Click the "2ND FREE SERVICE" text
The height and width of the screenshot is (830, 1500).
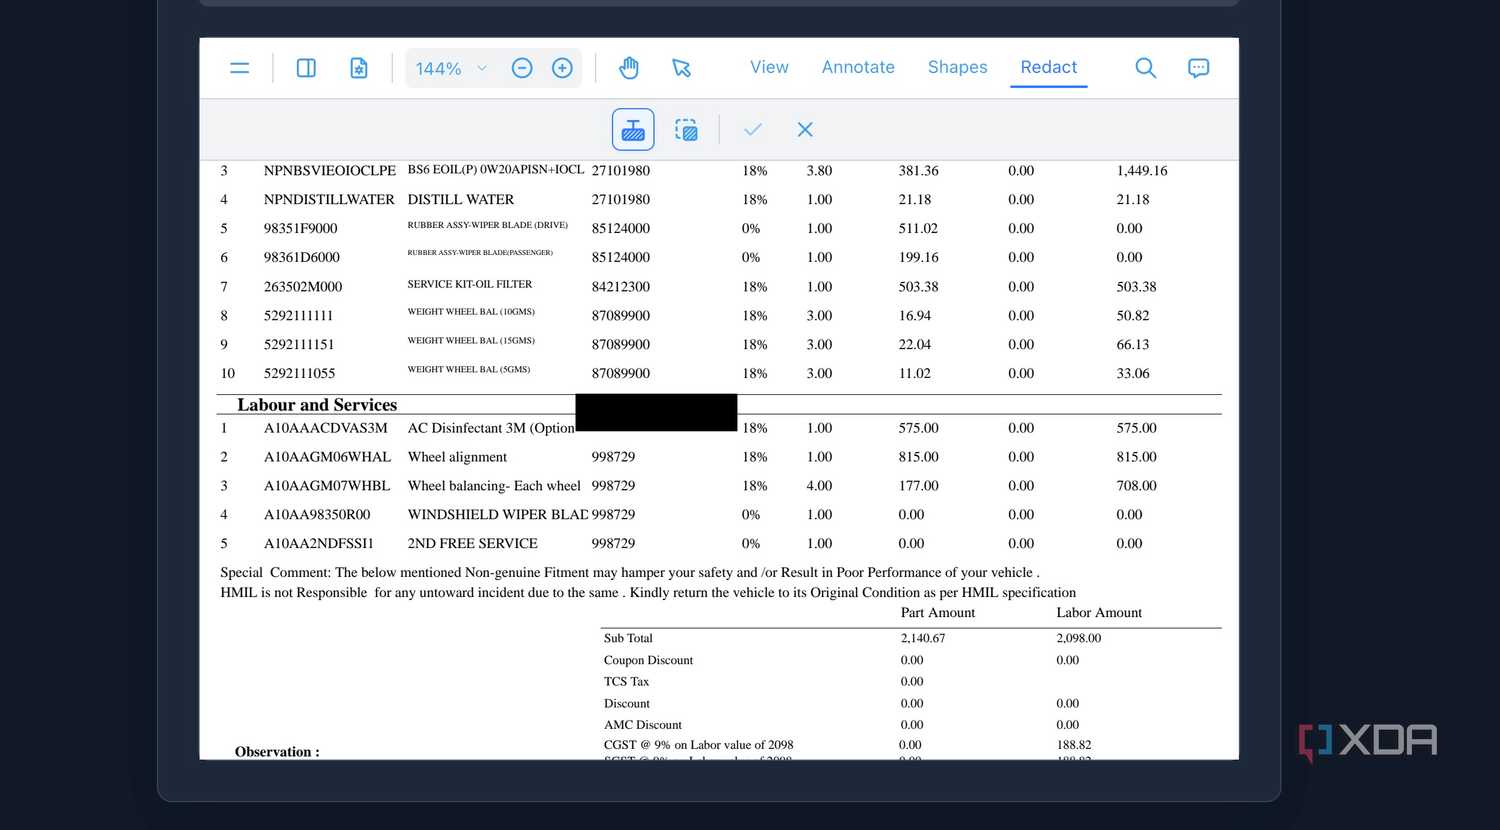click(x=473, y=544)
